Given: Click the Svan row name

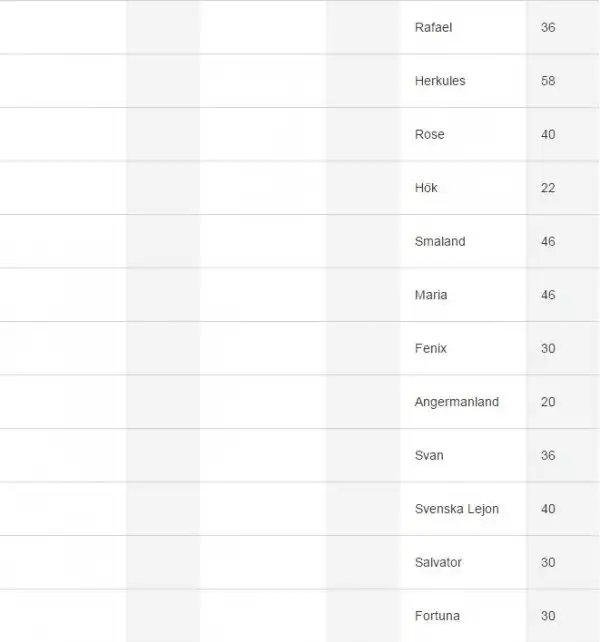Looking at the screenshot, I should point(429,455).
